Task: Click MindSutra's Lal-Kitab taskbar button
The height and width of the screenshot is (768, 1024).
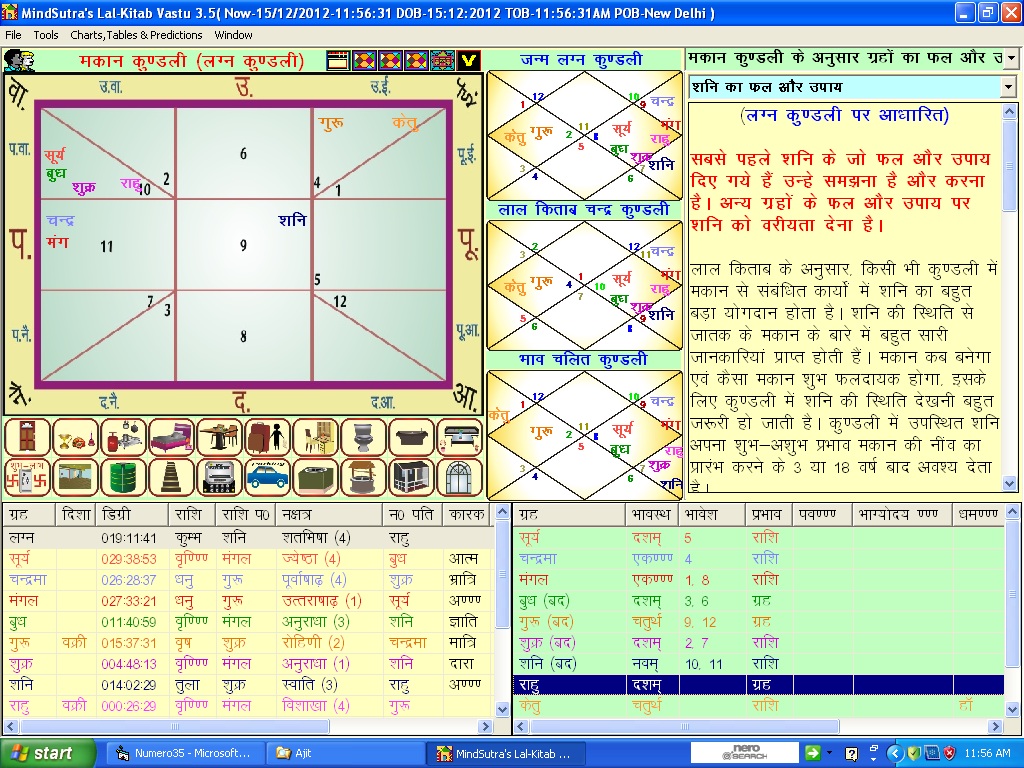Action: (504, 753)
